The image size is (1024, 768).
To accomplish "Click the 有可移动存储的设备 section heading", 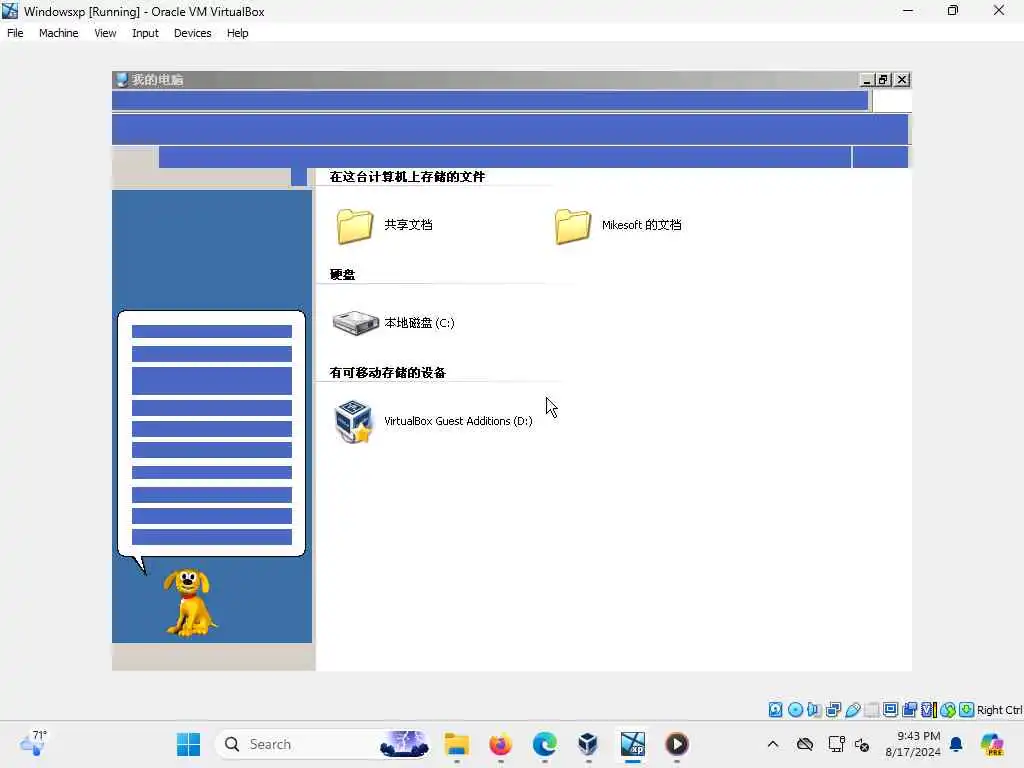I will pos(387,373).
